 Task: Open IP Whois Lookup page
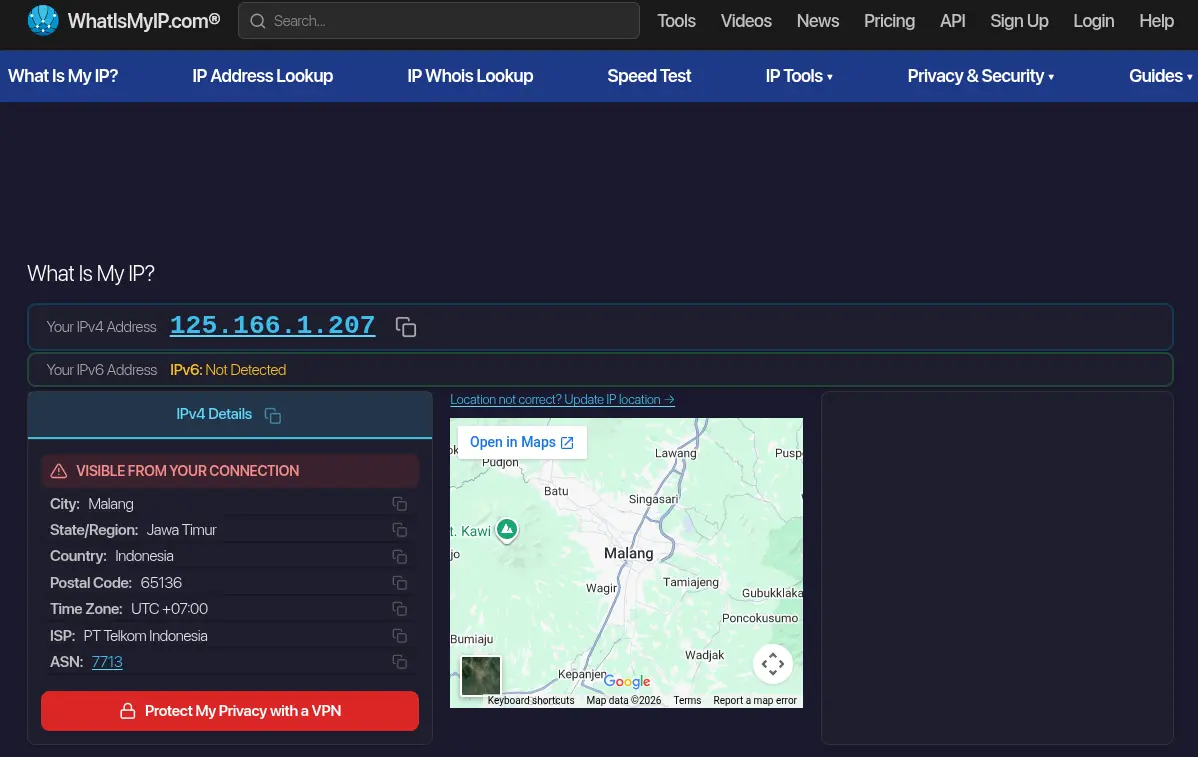click(x=470, y=76)
